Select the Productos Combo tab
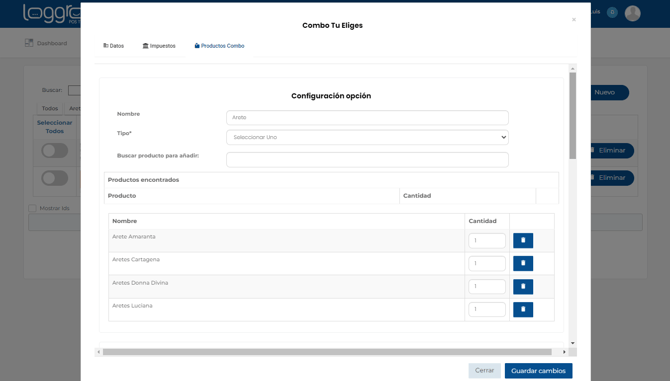 click(x=219, y=46)
